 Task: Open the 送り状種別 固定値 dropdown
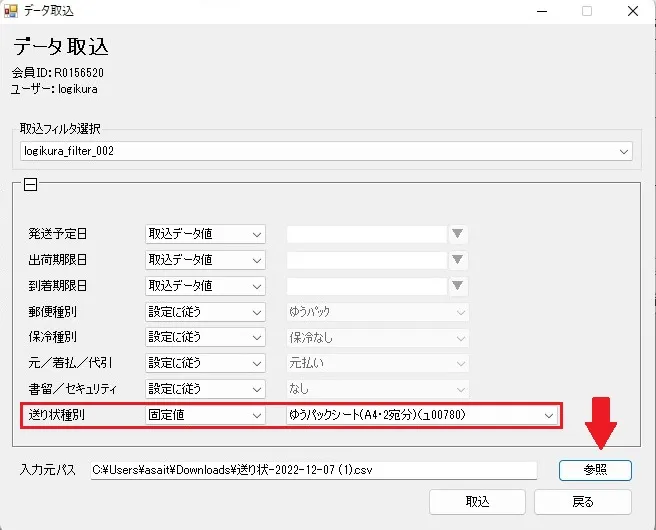coord(205,415)
